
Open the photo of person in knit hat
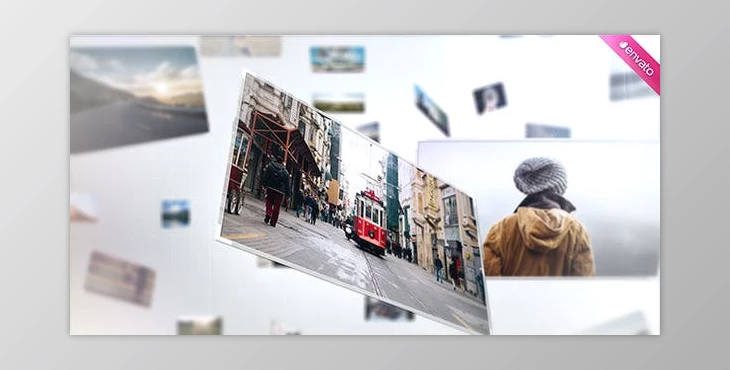point(539,209)
